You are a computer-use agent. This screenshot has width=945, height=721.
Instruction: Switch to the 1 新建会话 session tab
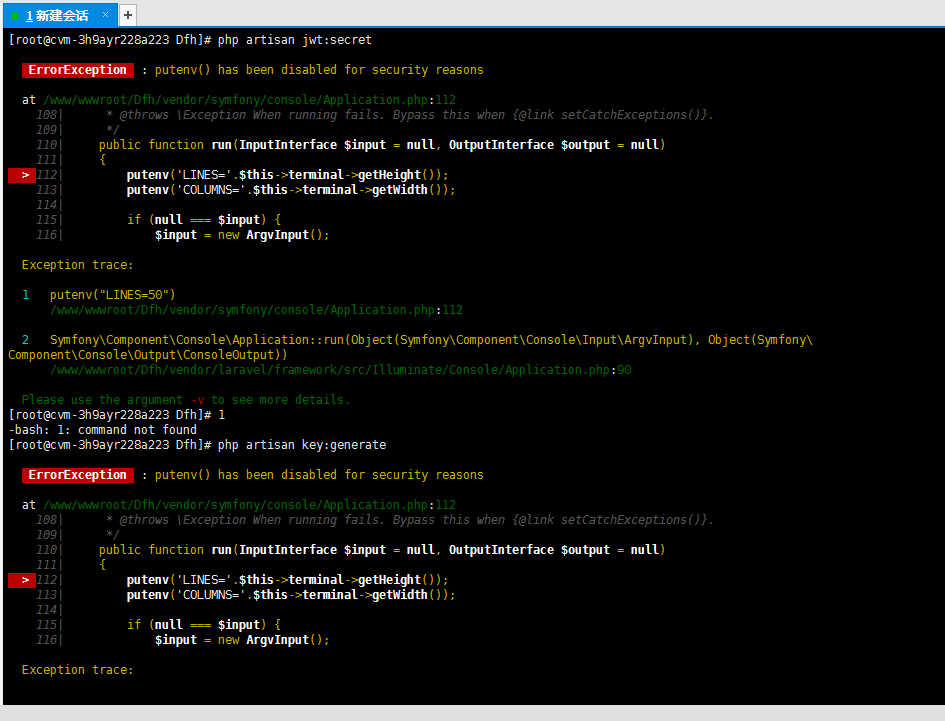(55, 15)
